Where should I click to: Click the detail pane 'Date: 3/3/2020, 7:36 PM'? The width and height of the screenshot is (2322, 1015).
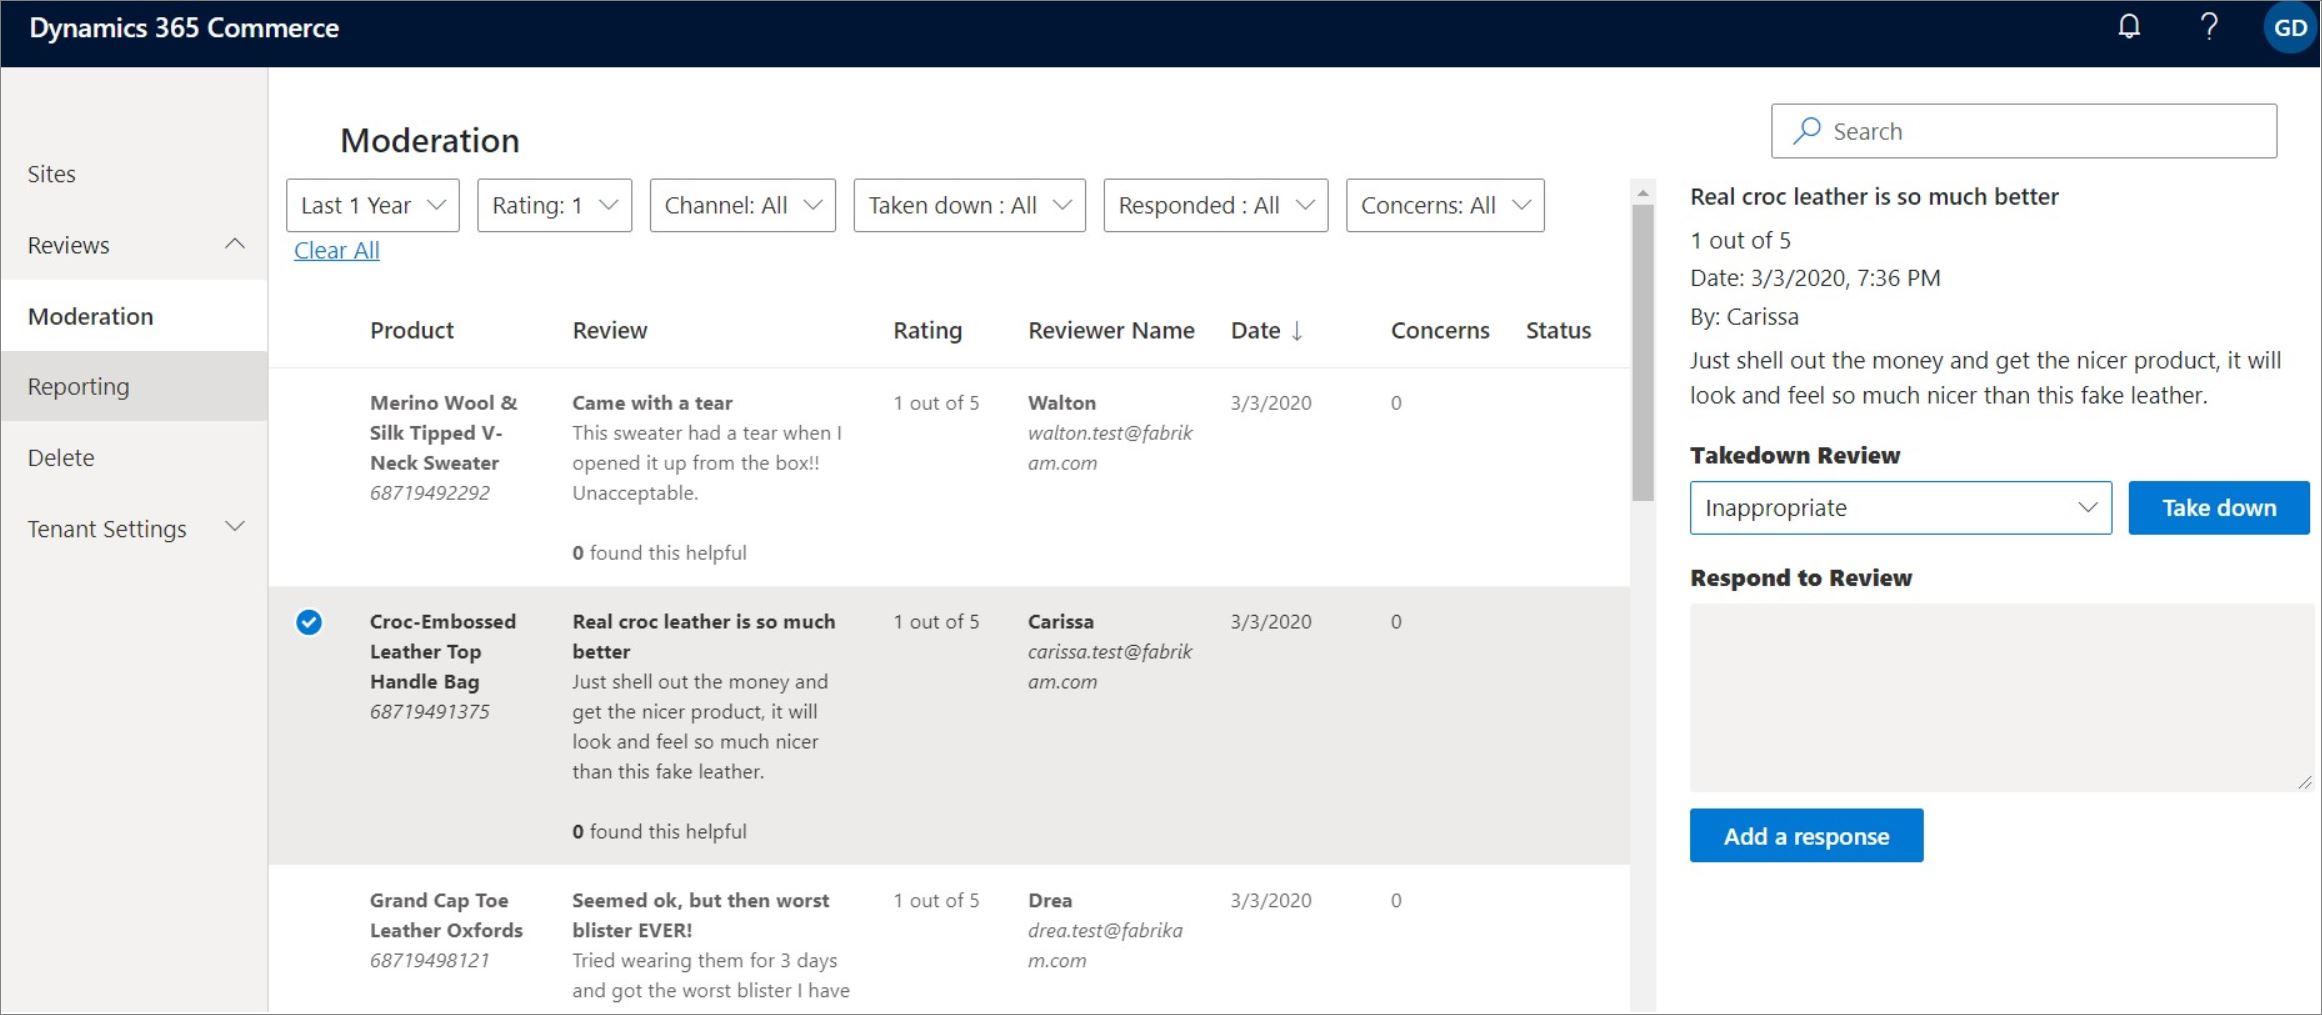1815,278
